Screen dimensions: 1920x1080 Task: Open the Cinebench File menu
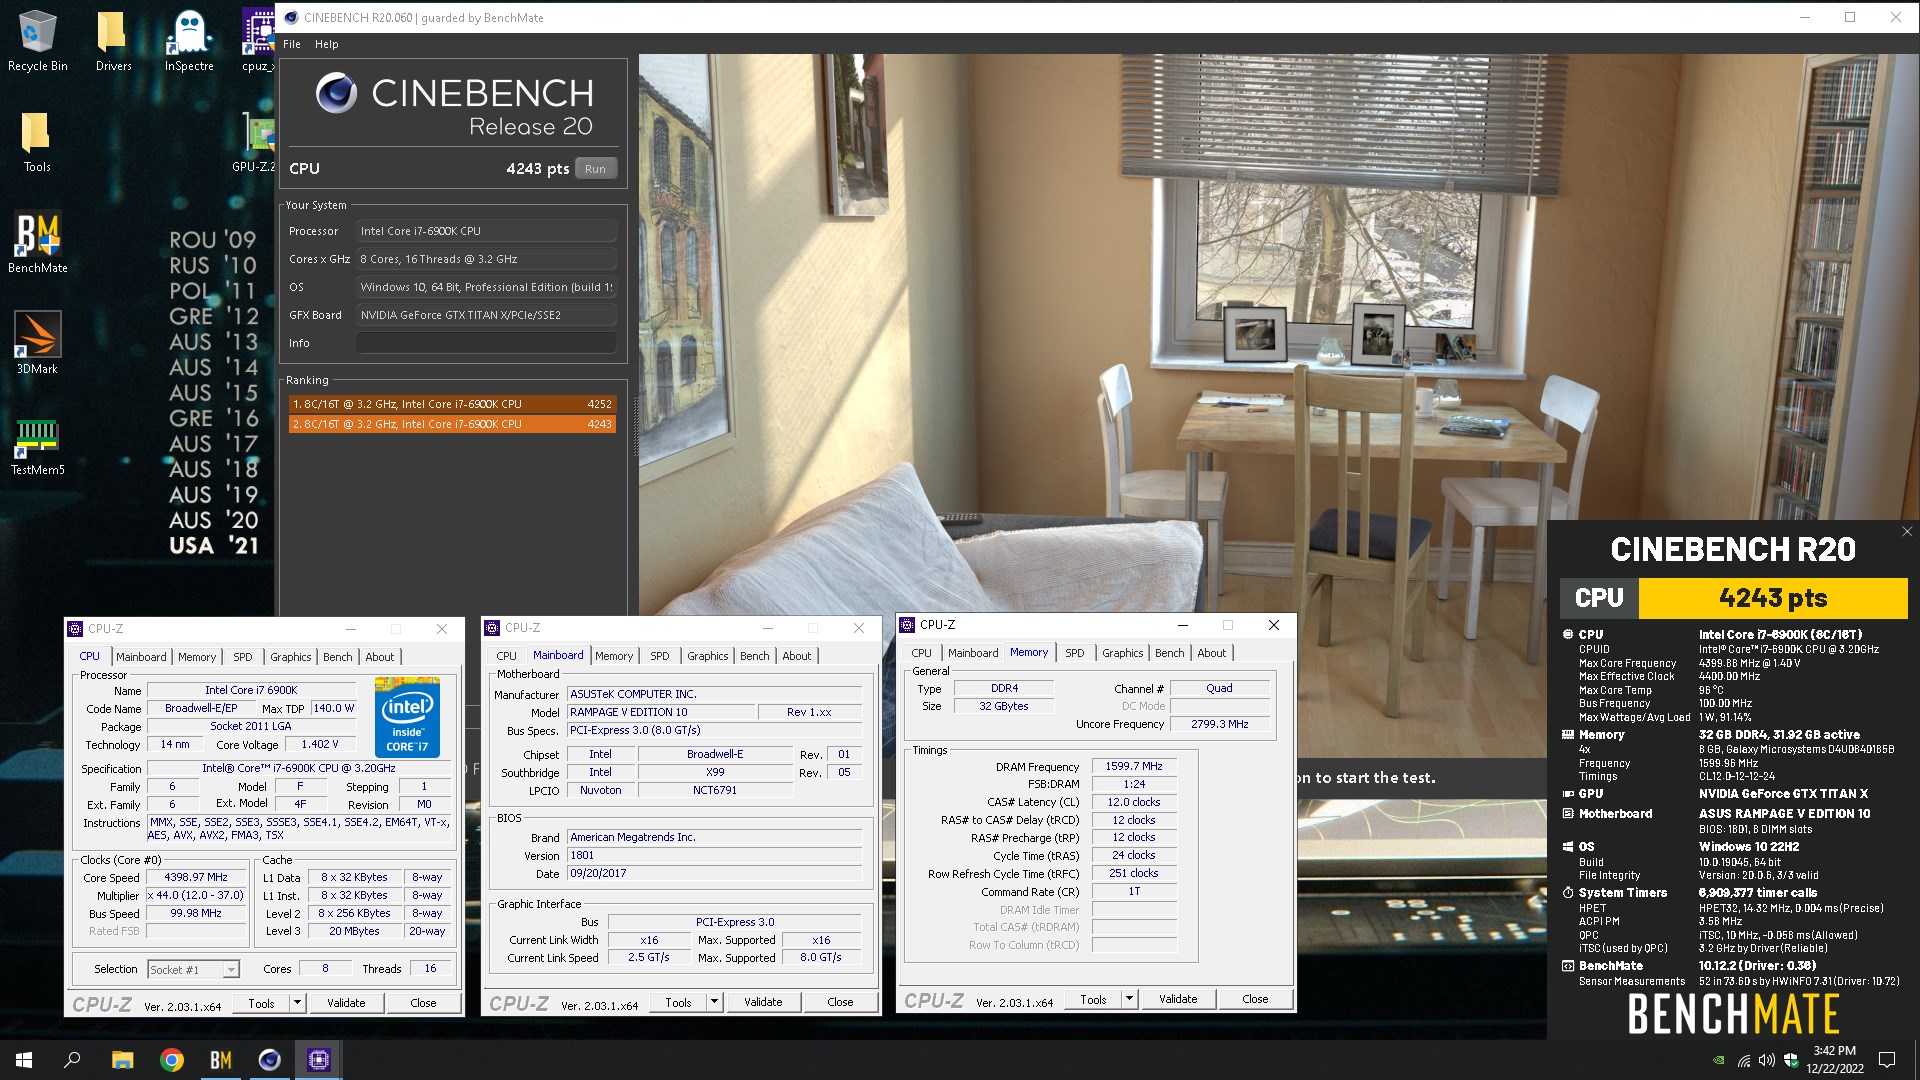pyautogui.click(x=292, y=44)
